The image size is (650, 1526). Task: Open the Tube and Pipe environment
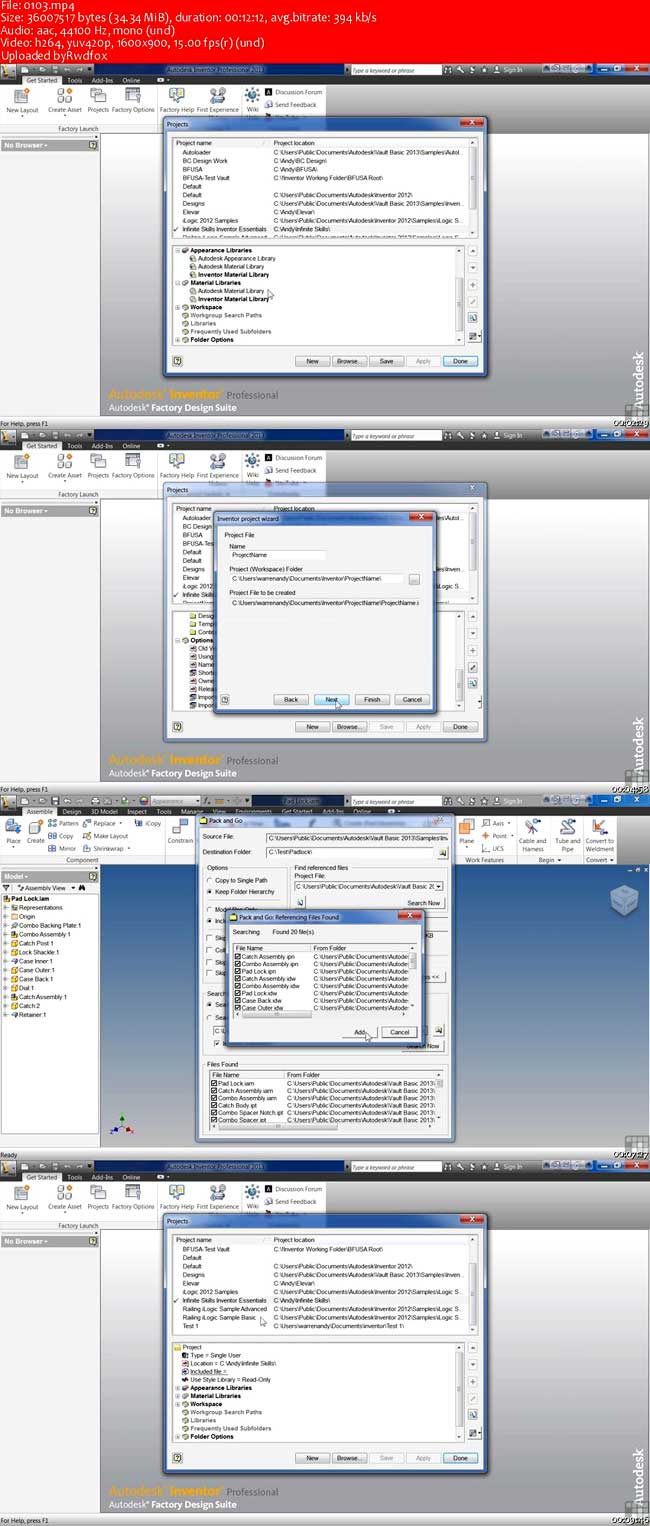[x=568, y=835]
